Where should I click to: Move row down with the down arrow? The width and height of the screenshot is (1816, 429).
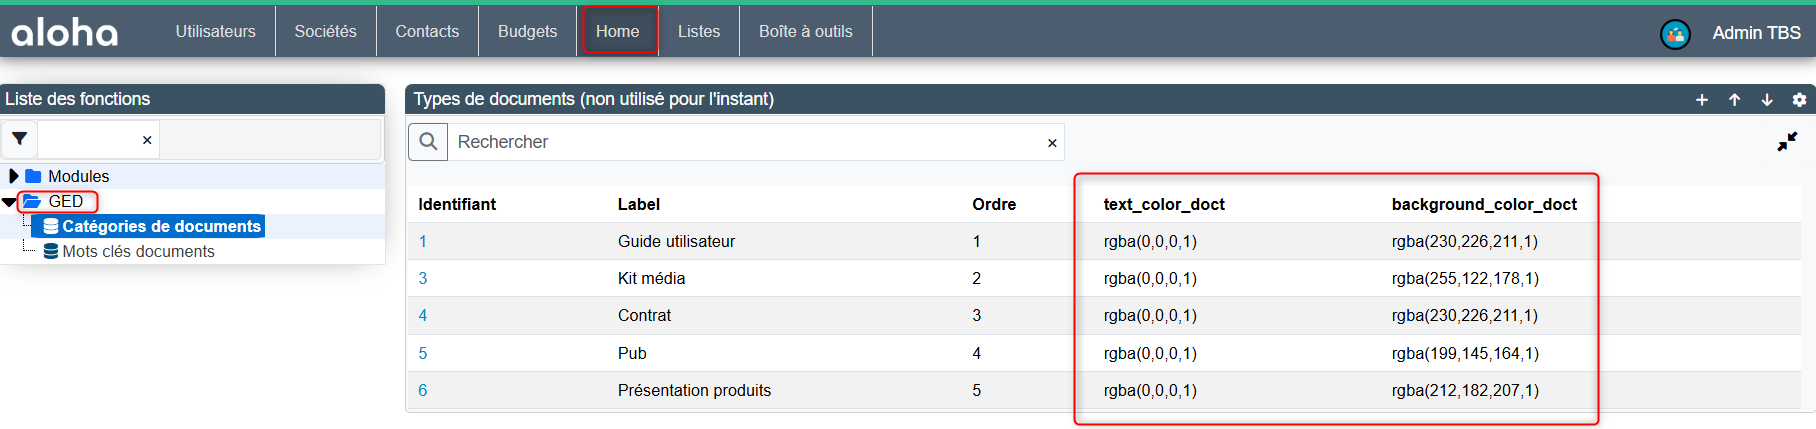point(1767,100)
